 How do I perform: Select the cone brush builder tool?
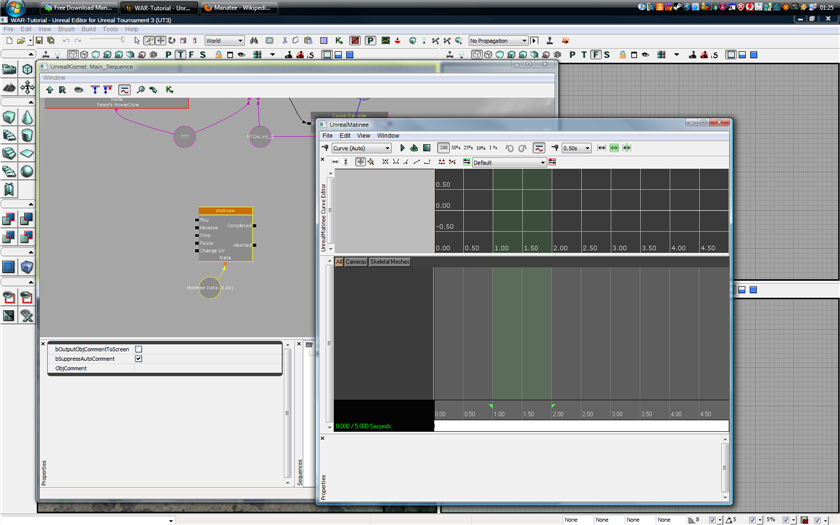click(27, 117)
